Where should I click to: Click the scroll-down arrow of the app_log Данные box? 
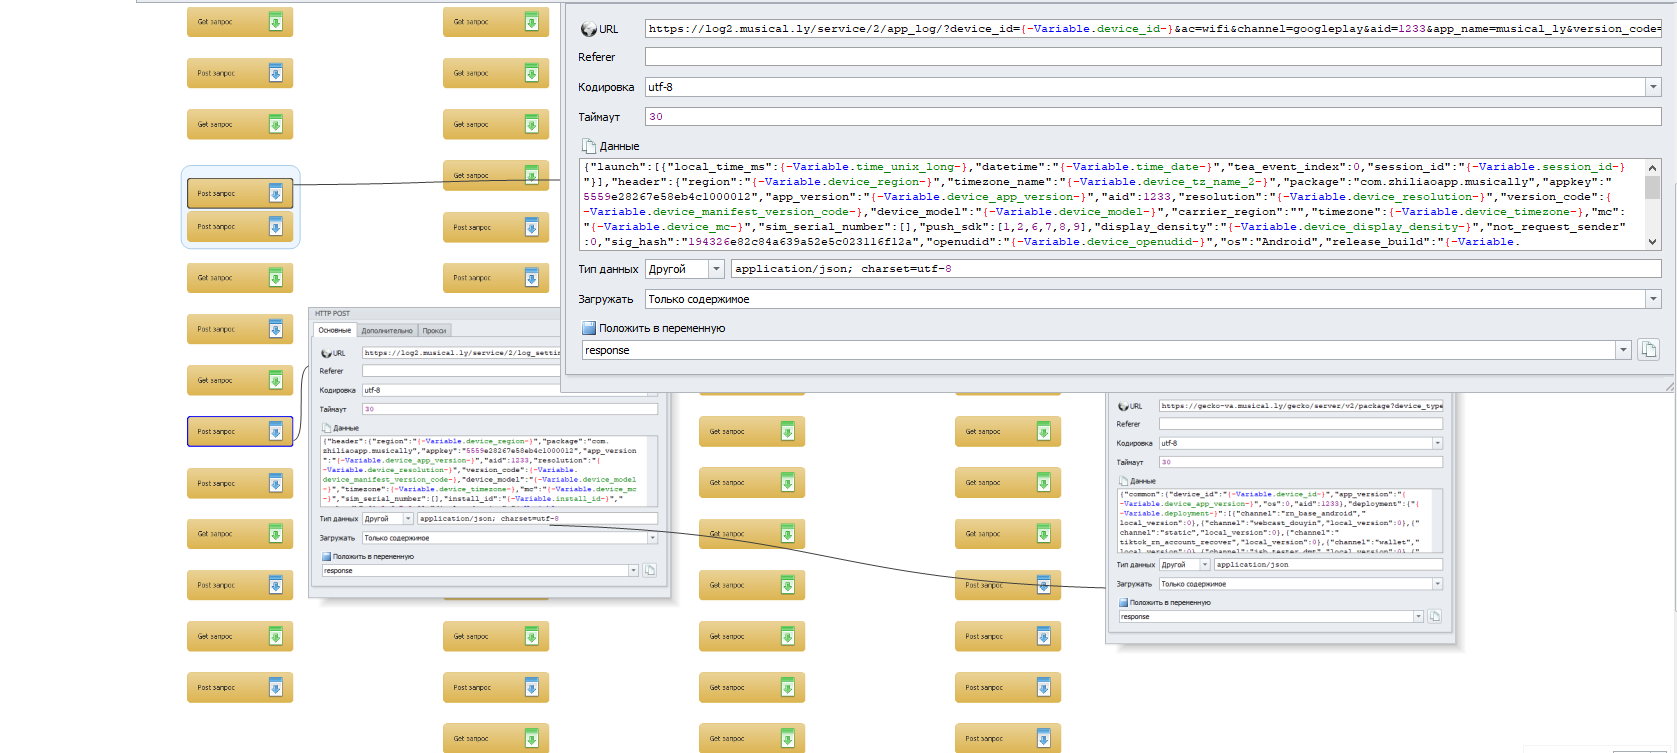coord(1652,241)
